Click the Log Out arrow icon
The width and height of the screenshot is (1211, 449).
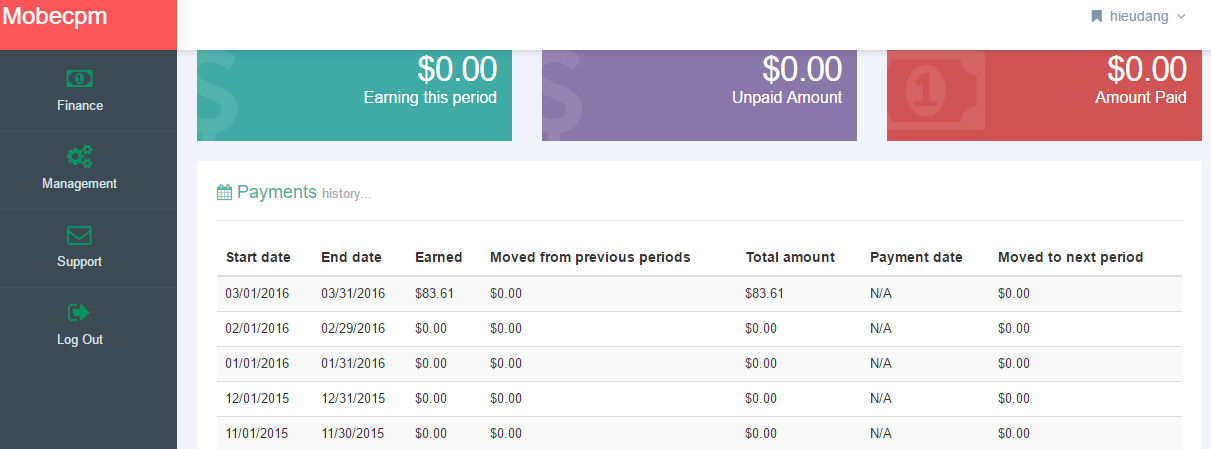(x=80, y=313)
